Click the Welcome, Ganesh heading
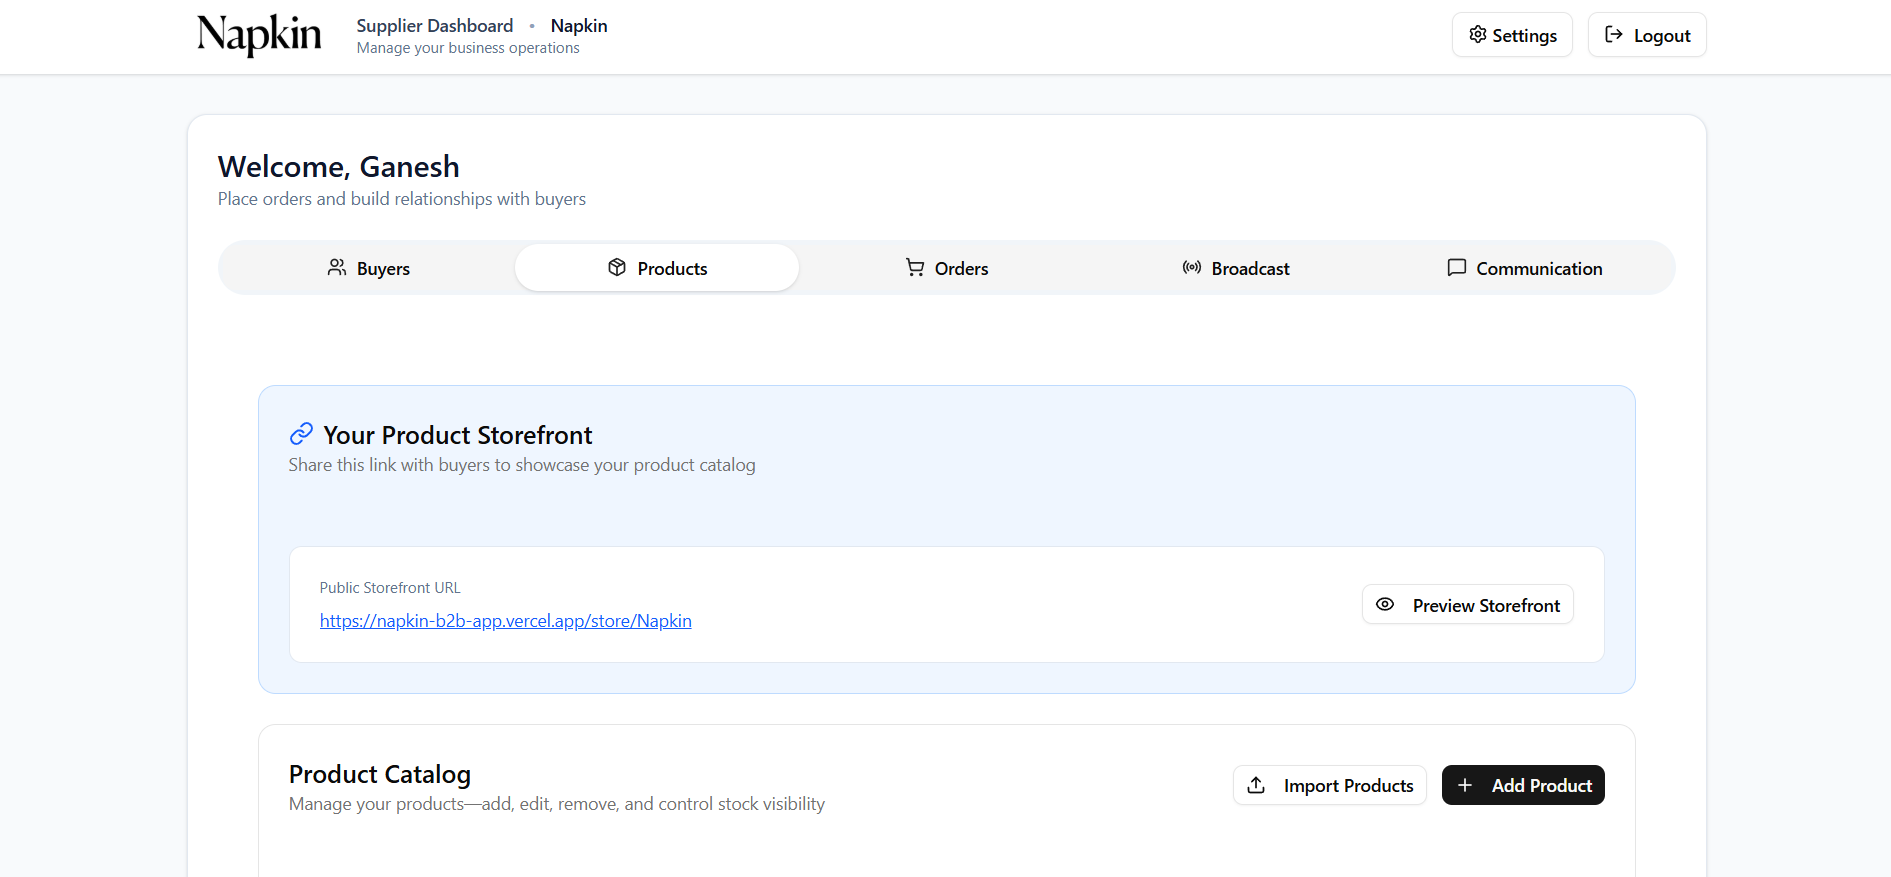Viewport: 1891px width, 877px height. (x=338, y=166)
